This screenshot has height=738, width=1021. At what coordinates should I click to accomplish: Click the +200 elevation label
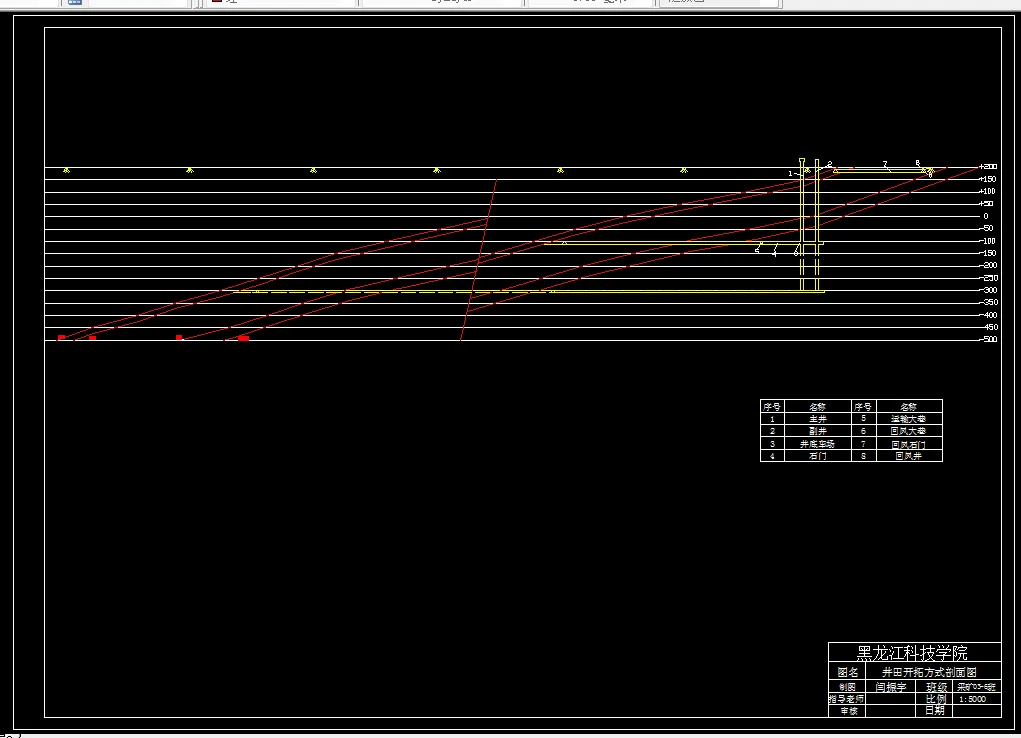pos(988,167)
